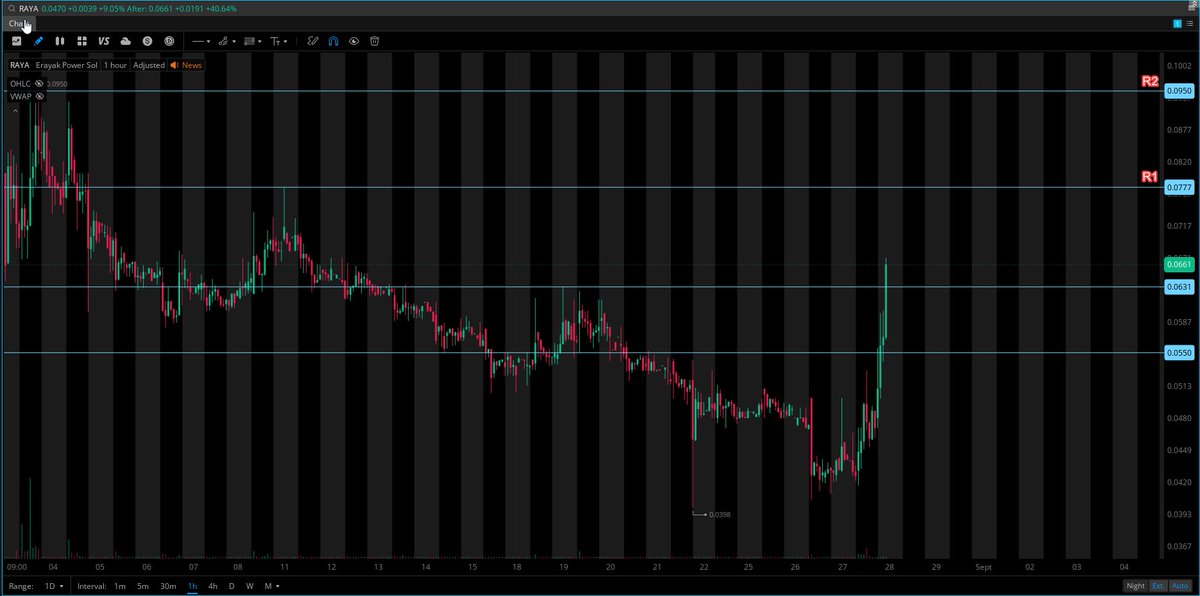Screen dimensions: 1200x596
Task: Select the blue pencil drawing tool
Action: pos(39,41)
